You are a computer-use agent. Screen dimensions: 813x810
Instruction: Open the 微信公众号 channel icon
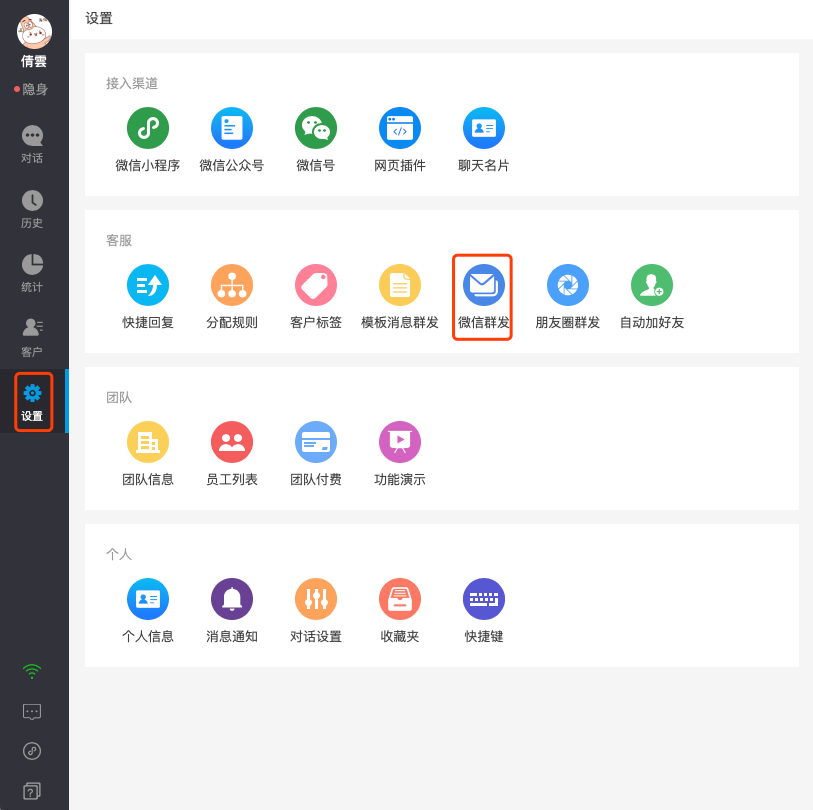[232, 128]
